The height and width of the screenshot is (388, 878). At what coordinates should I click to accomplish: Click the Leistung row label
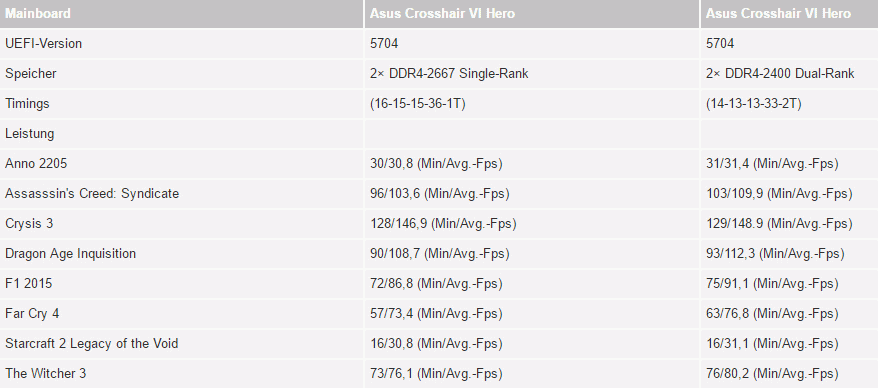click(30, 133)
